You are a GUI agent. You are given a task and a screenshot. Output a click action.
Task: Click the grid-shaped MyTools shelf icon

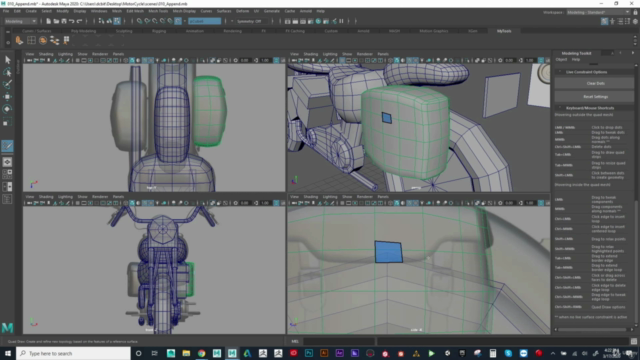(x=31, y=40)
